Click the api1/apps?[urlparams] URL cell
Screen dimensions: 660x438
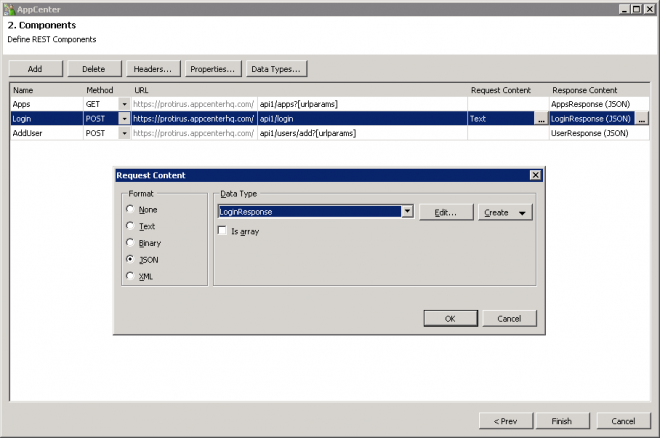coord(362,104)
